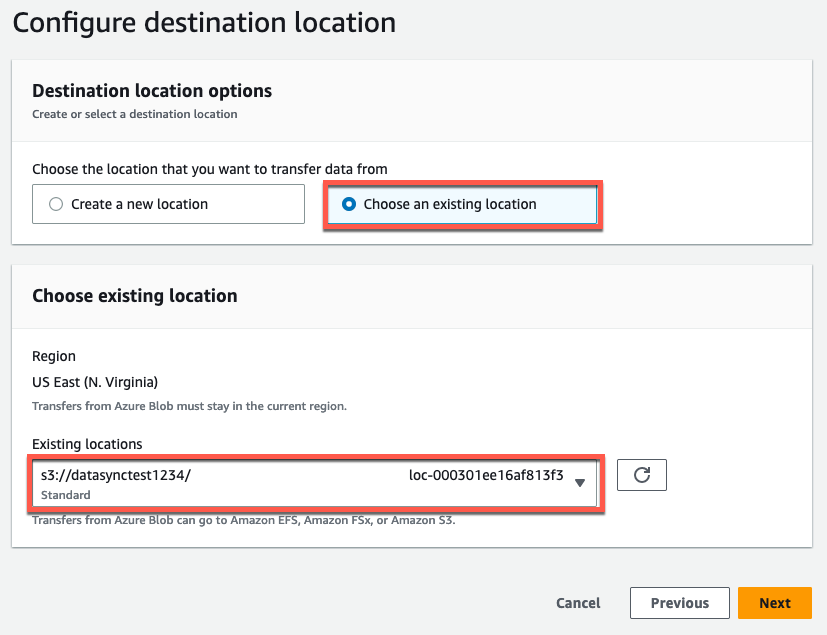Click the radio icon beside Create a new location
This screenshot has height=635, width=827.
click(x=55, y=203)
